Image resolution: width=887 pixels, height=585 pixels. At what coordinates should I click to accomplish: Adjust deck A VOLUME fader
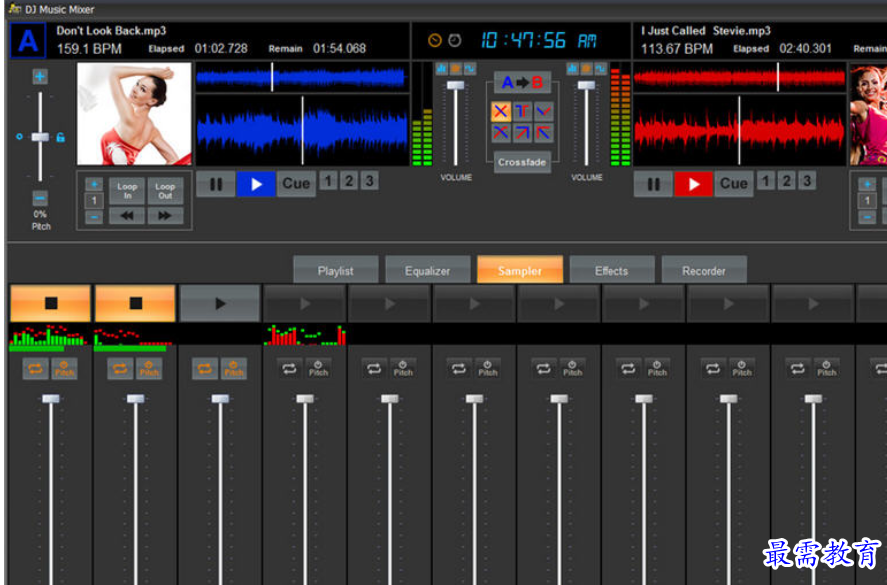pyautogui.click(x=455, y=85)
